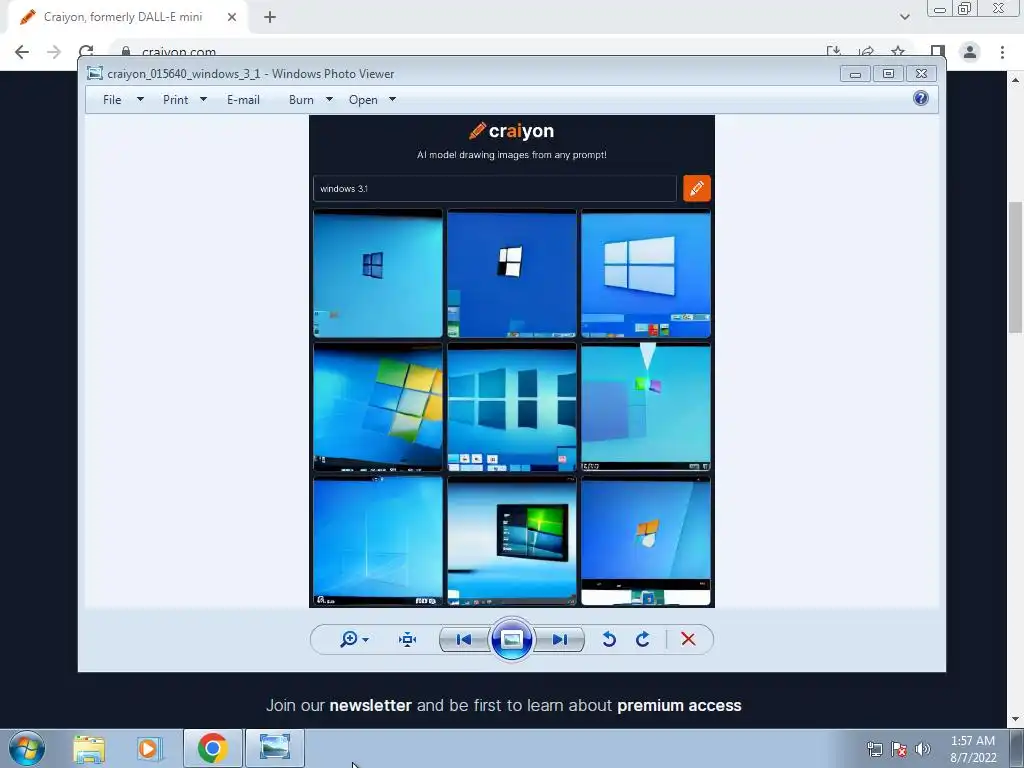The image size is (1024, 768).
Task: Click the install app icon in the address bar
Action: point(833,51)
